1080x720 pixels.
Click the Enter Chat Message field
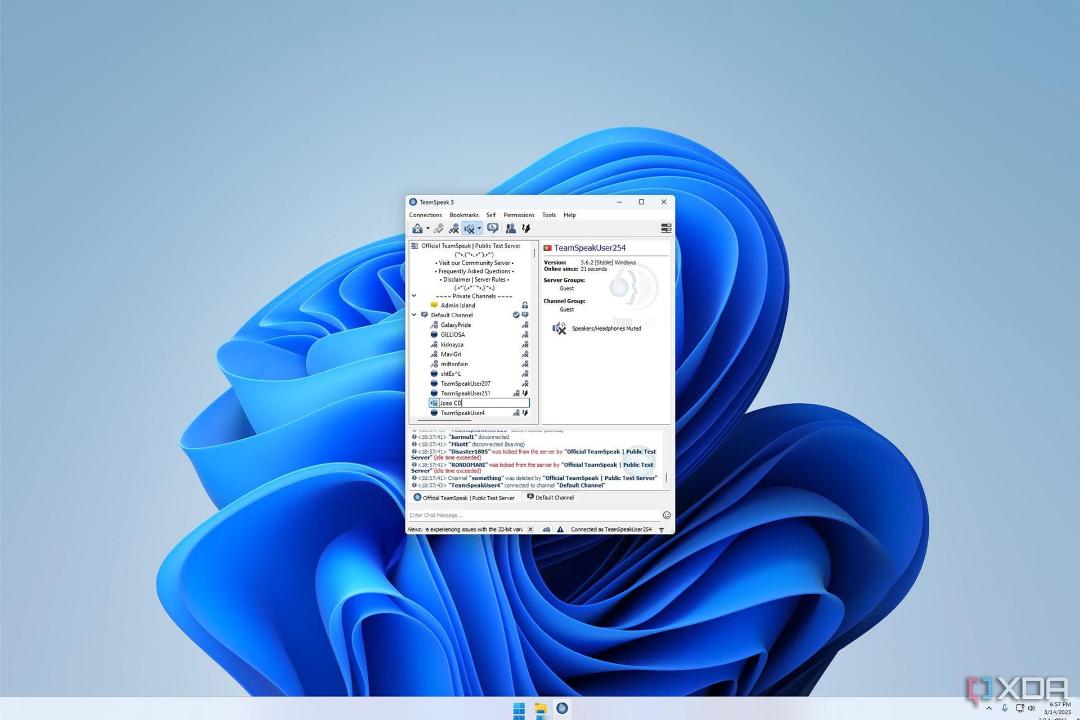point(534,515)
